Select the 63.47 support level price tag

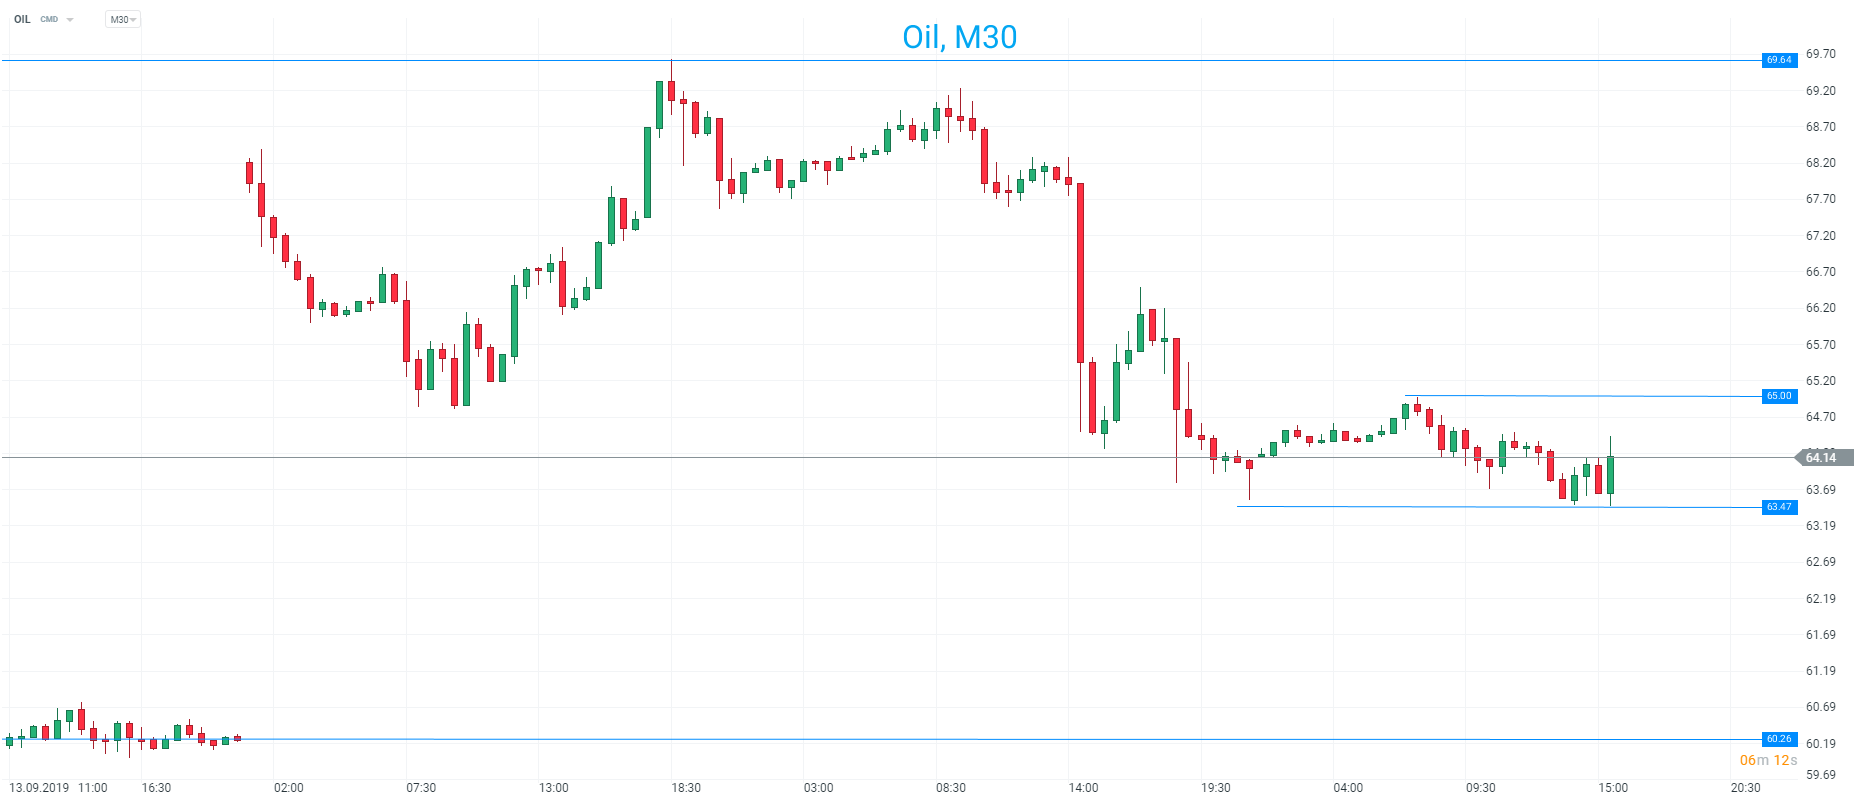tap(1779, 507)
